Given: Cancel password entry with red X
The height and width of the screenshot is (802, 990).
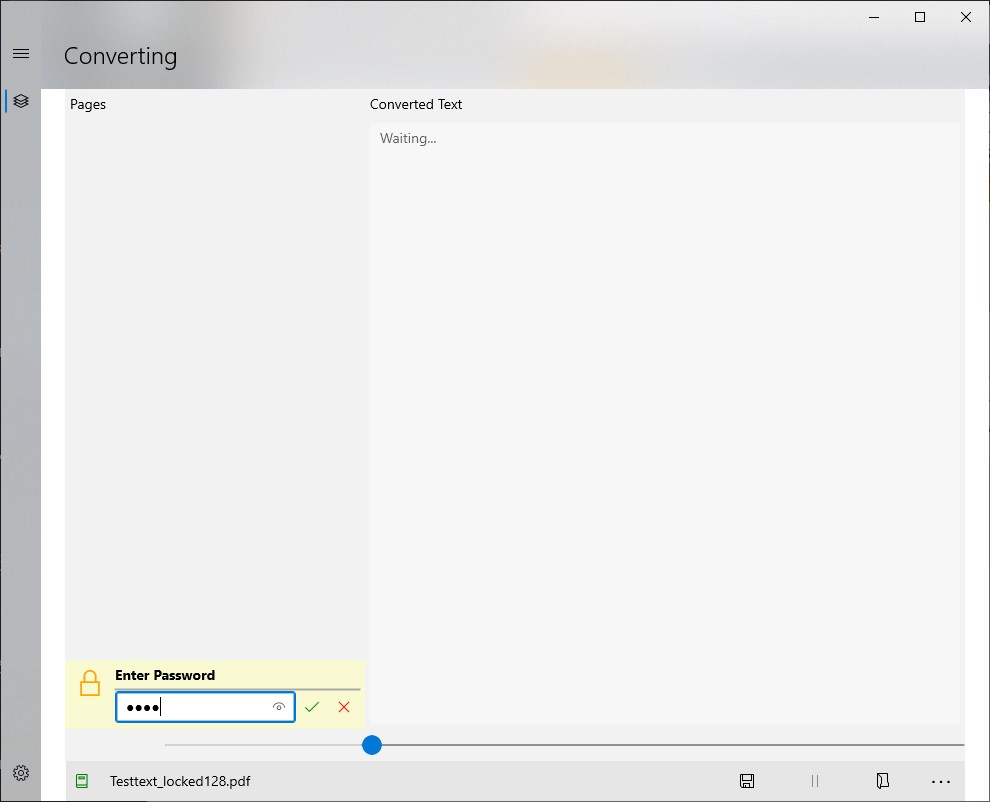Looking at the screenshot, I should point(344,707).
